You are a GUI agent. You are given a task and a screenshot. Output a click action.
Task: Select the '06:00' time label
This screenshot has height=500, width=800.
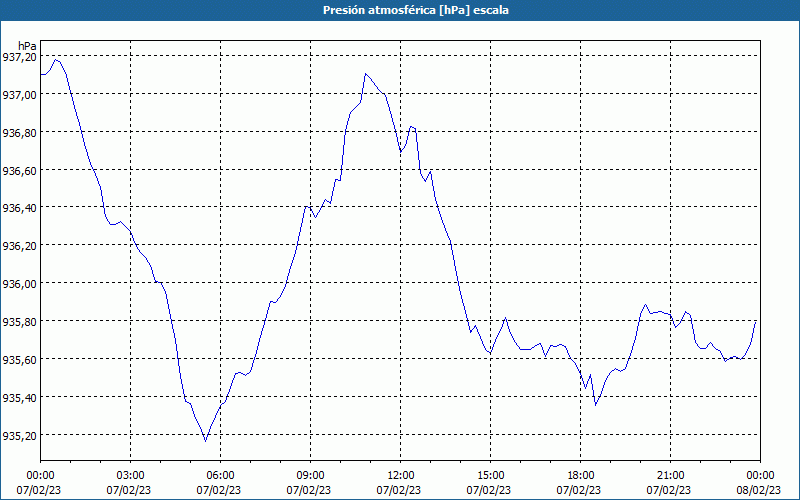point(220,476)
